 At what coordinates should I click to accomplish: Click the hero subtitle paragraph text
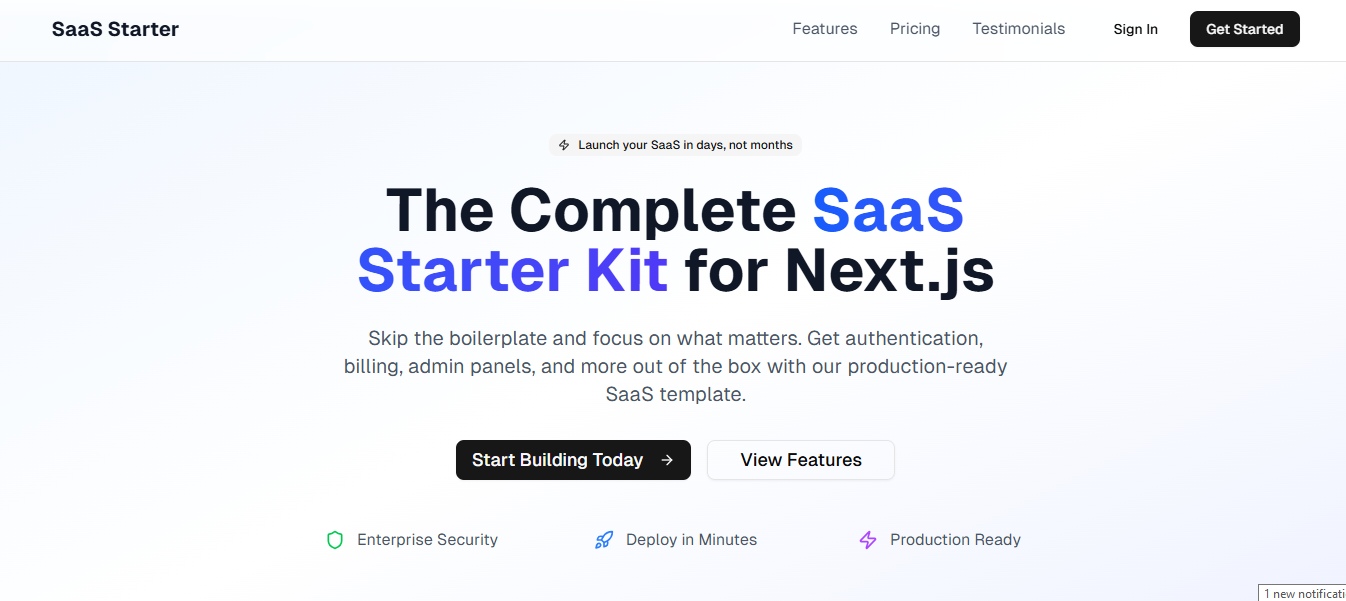[674, 366]
